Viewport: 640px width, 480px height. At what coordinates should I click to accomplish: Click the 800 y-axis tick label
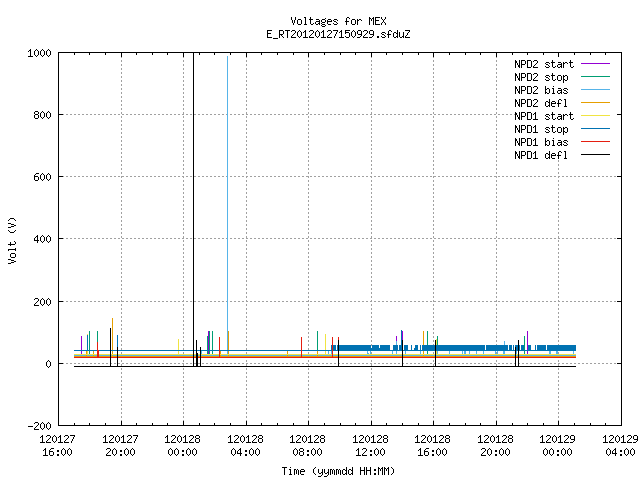[x=42, y=115]
